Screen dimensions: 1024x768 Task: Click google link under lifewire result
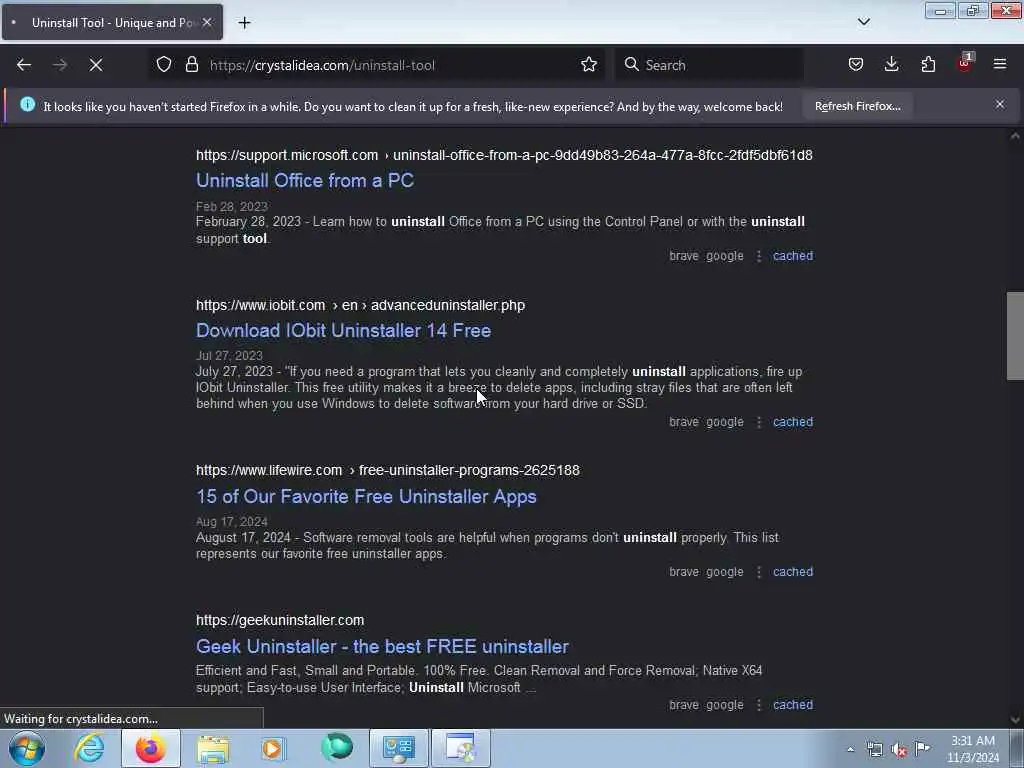click(724, 572)
